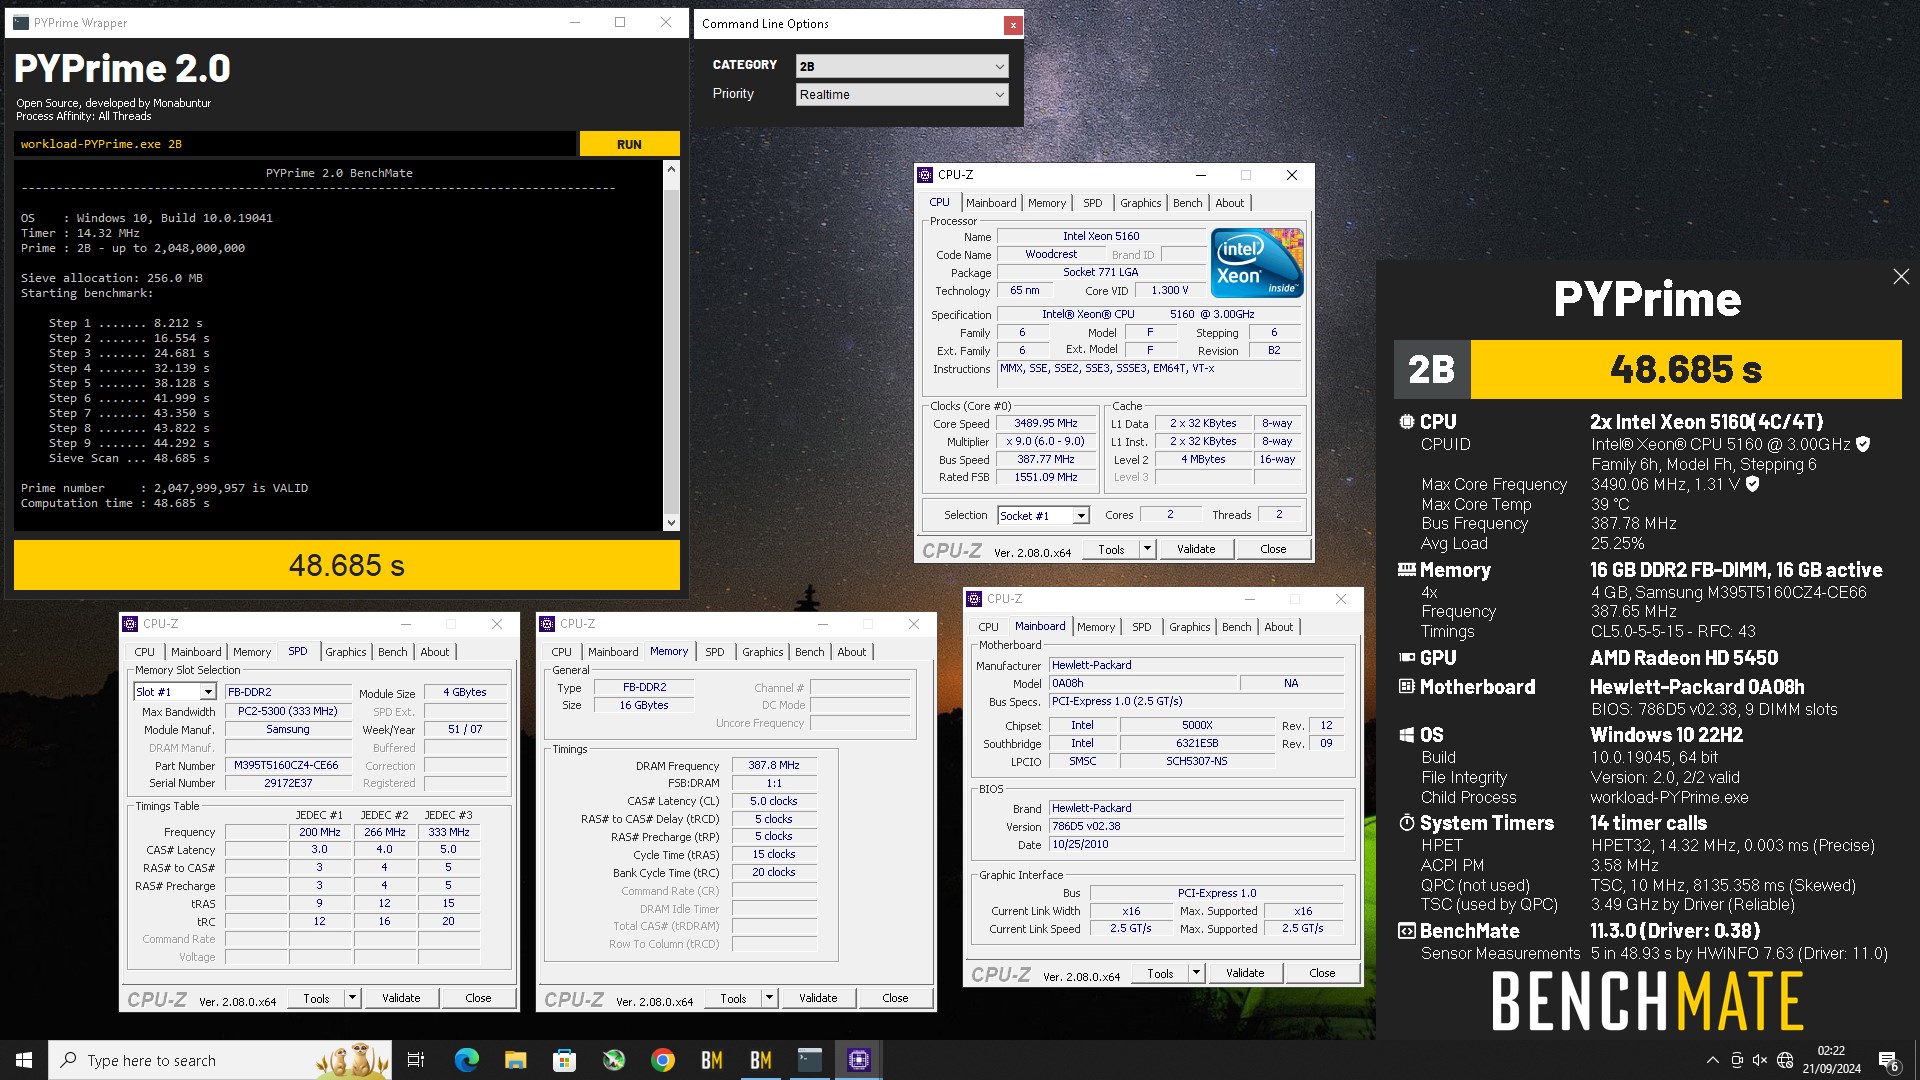
Task: Click the PYPrime Wrapper title bar icon
Action: [21, 22]
